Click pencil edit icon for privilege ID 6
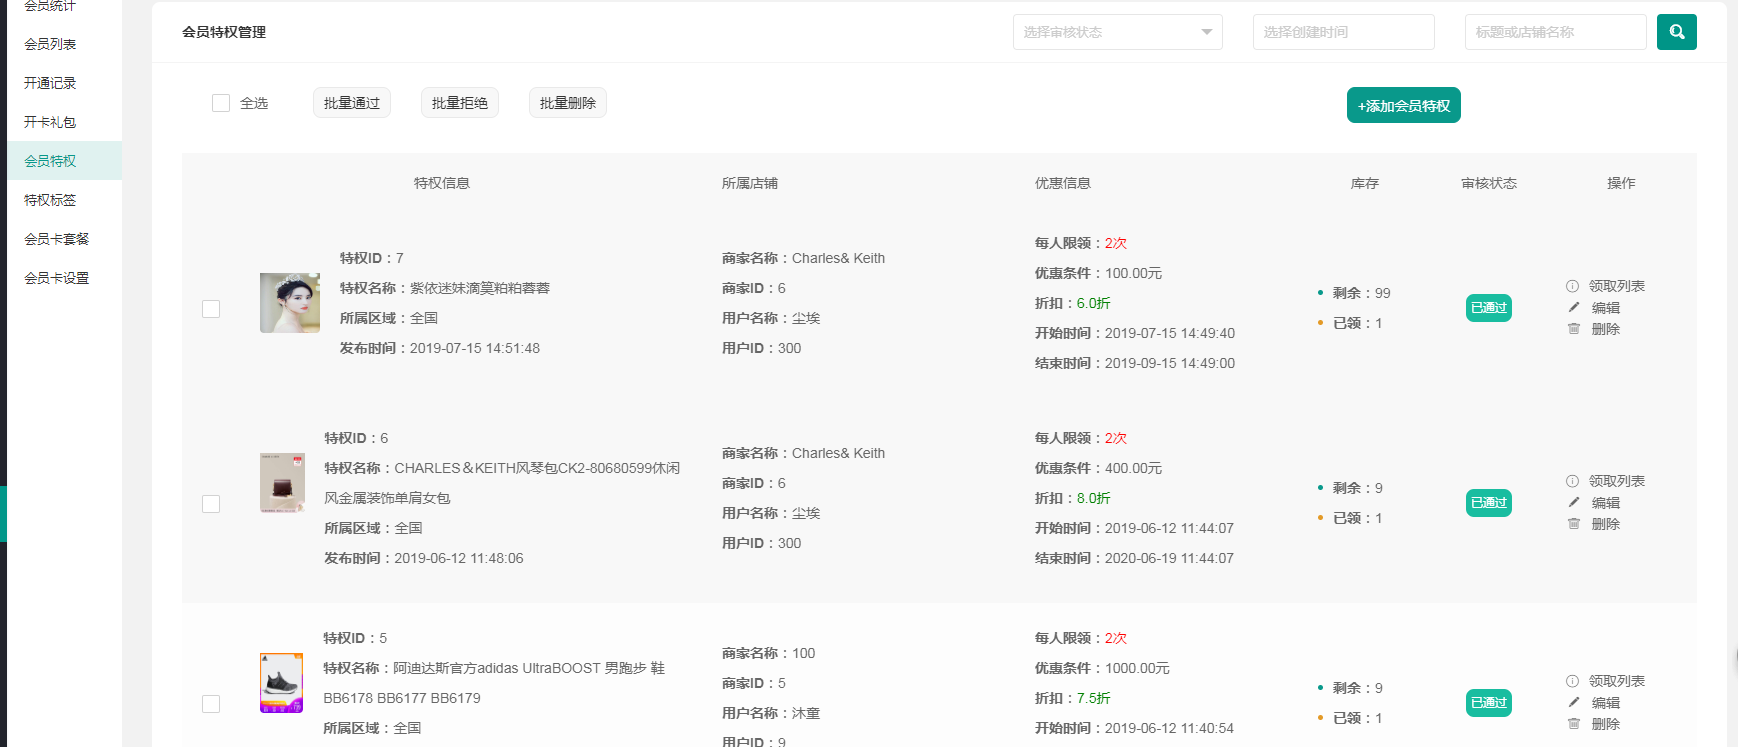The height and width of the screenshot is (747, 1738). pyautogui.click(x=1574, y=503)
